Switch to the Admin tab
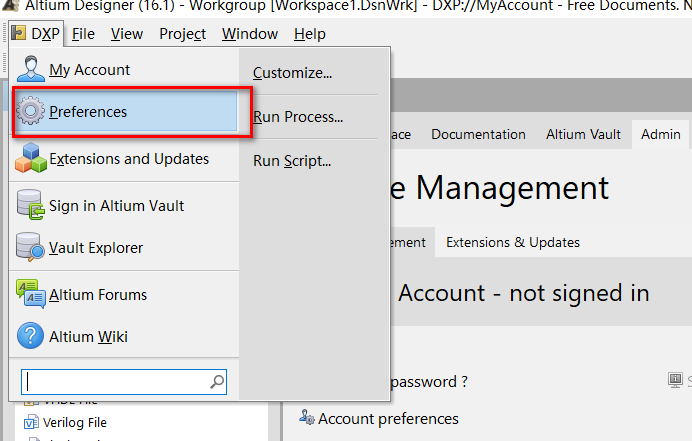This screenshot has width=692, height=441. click(x=661, y=134)
